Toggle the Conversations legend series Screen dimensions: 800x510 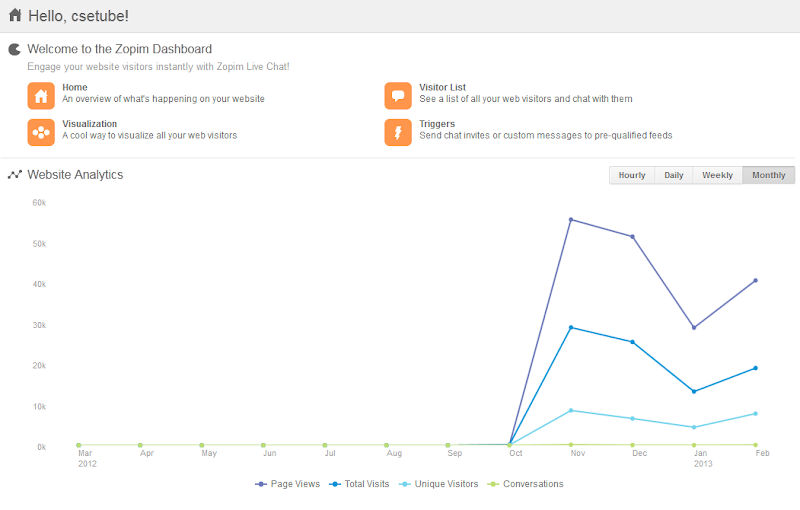pos(526,484)
